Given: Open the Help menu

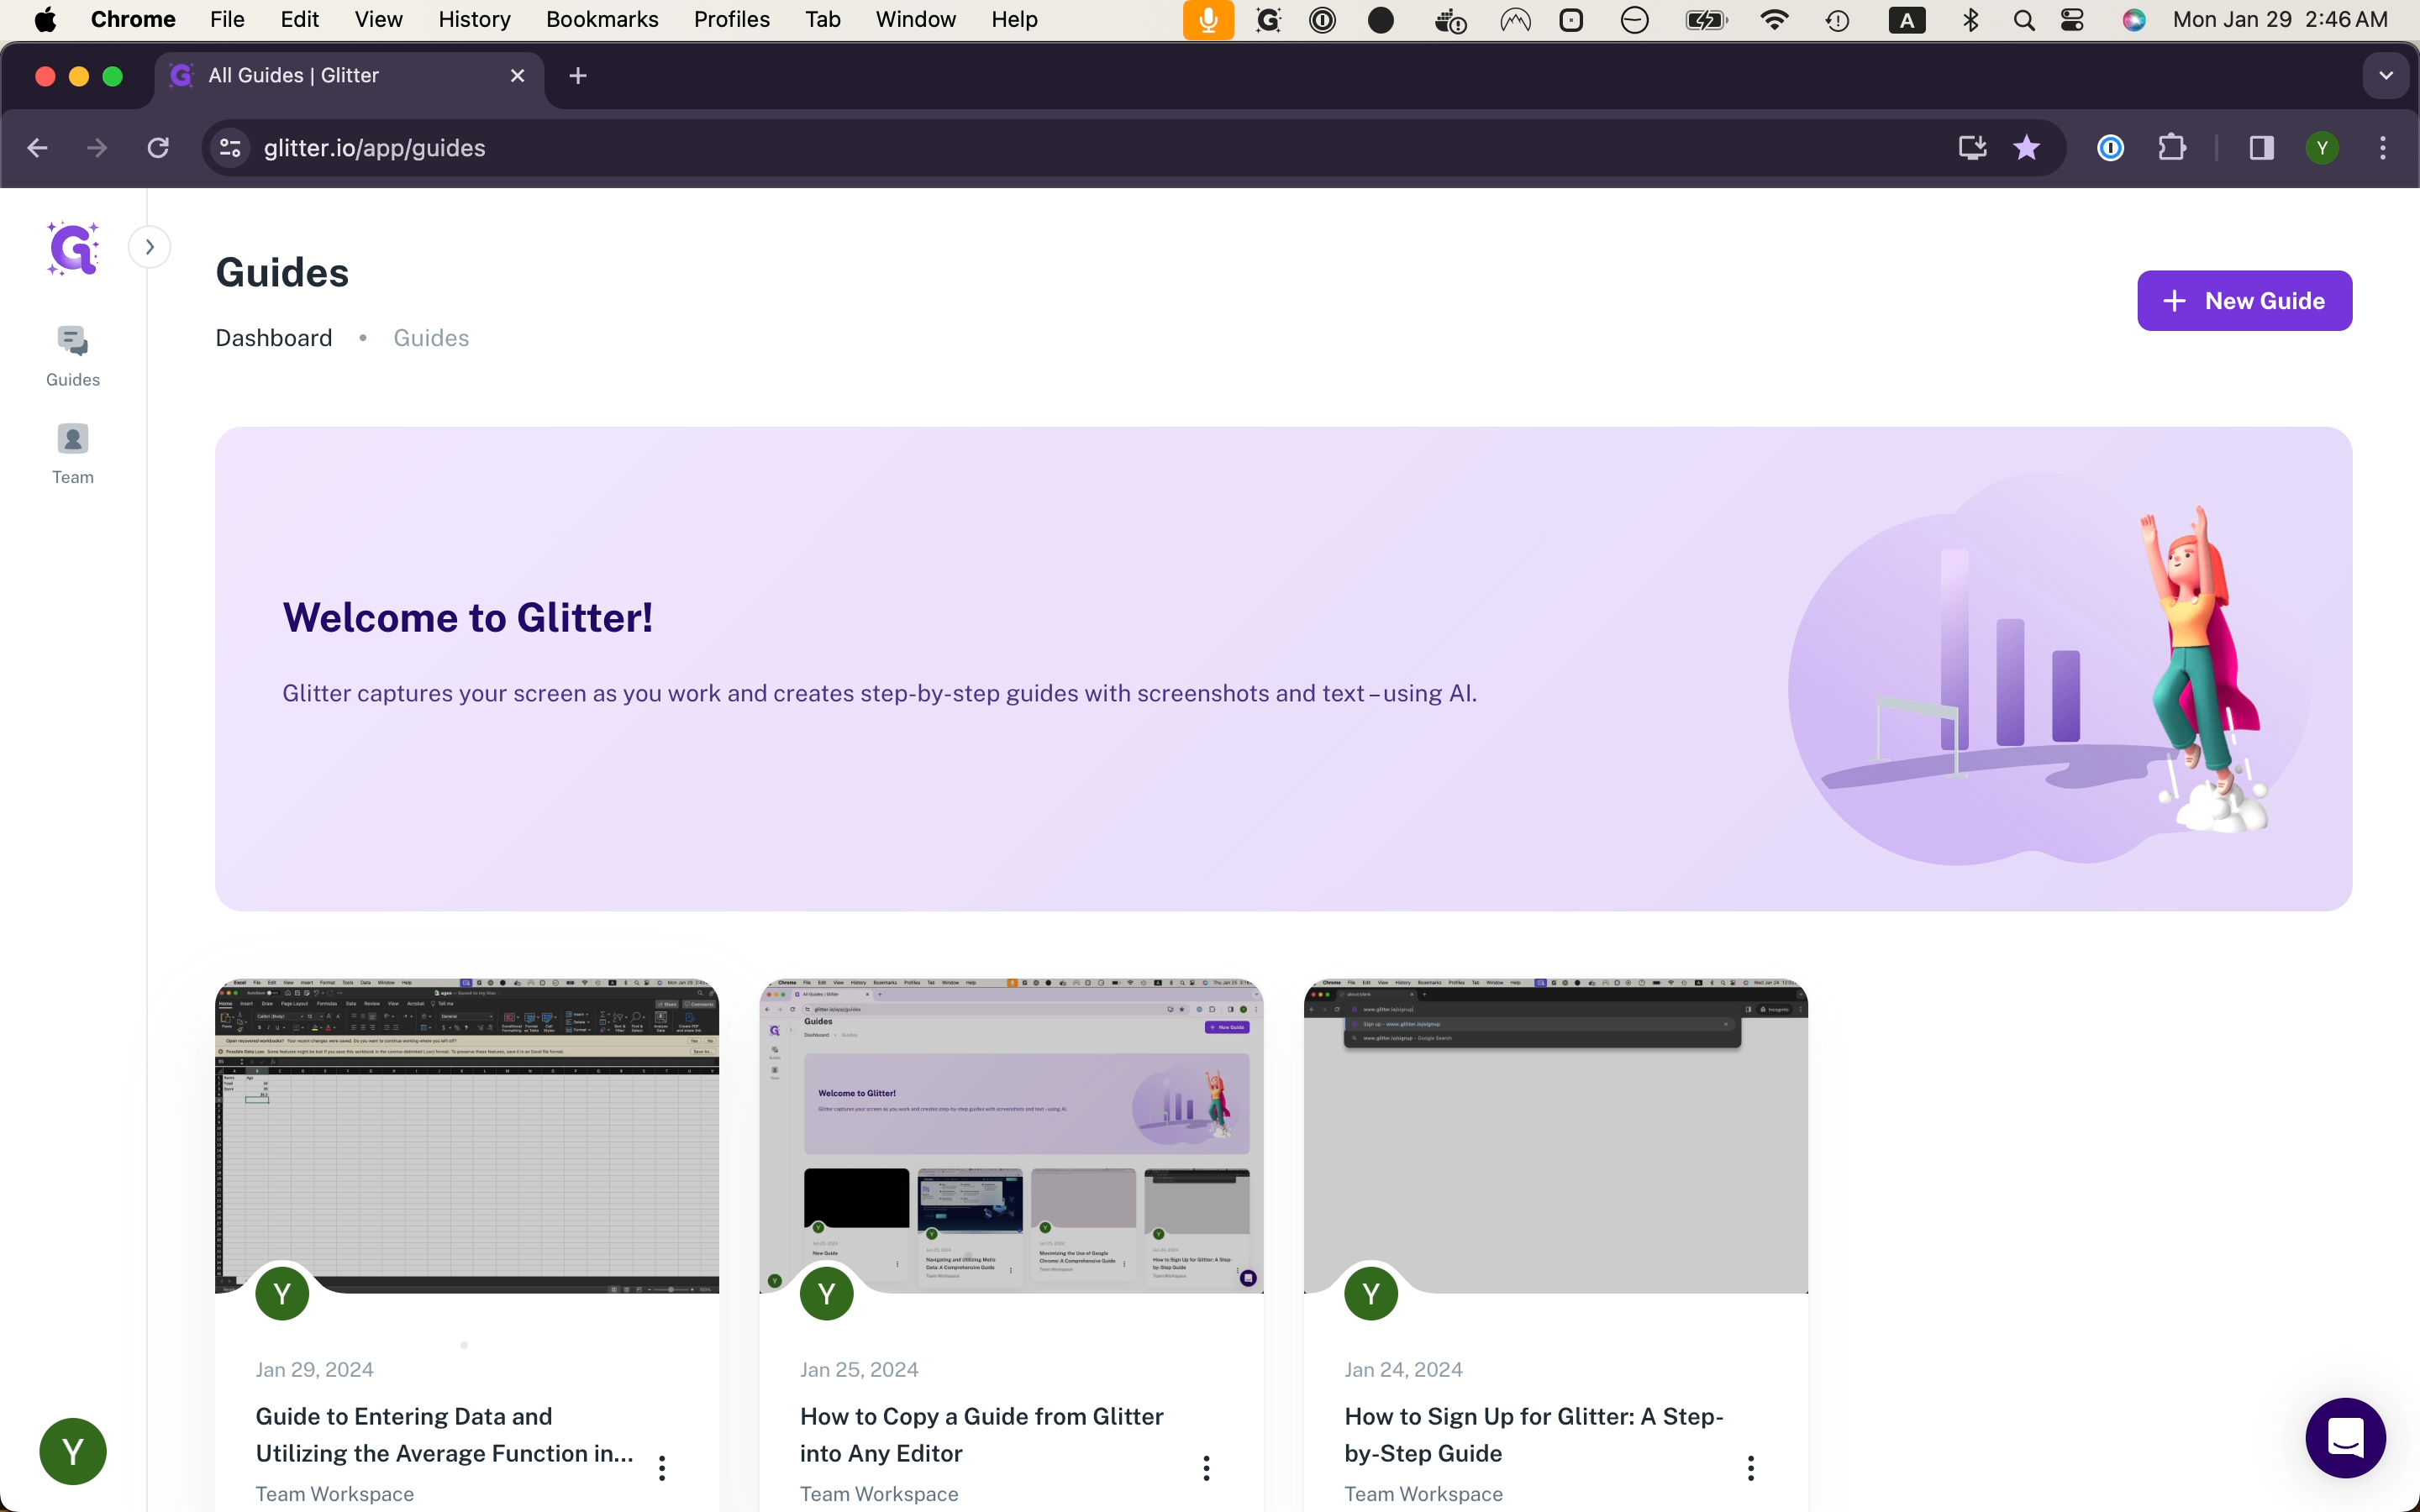Looking at the screenshot, I should click(x=1014, y=19).
